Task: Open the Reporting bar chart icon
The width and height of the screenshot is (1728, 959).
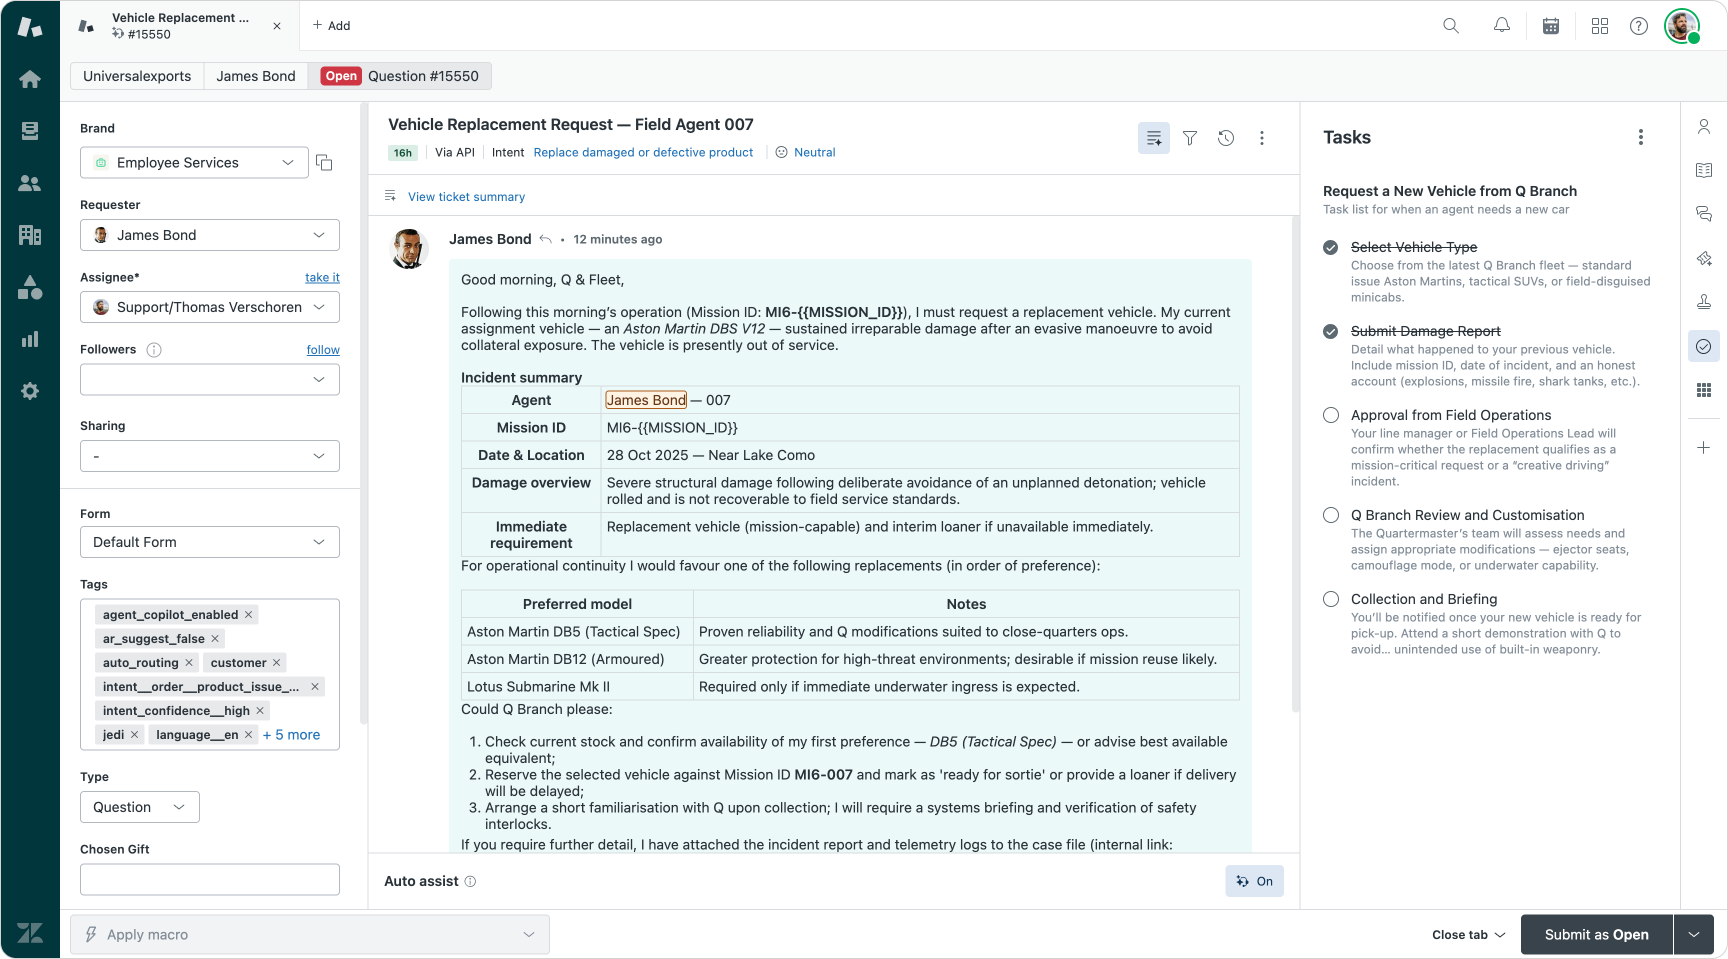Action: (x=30, y=339)
